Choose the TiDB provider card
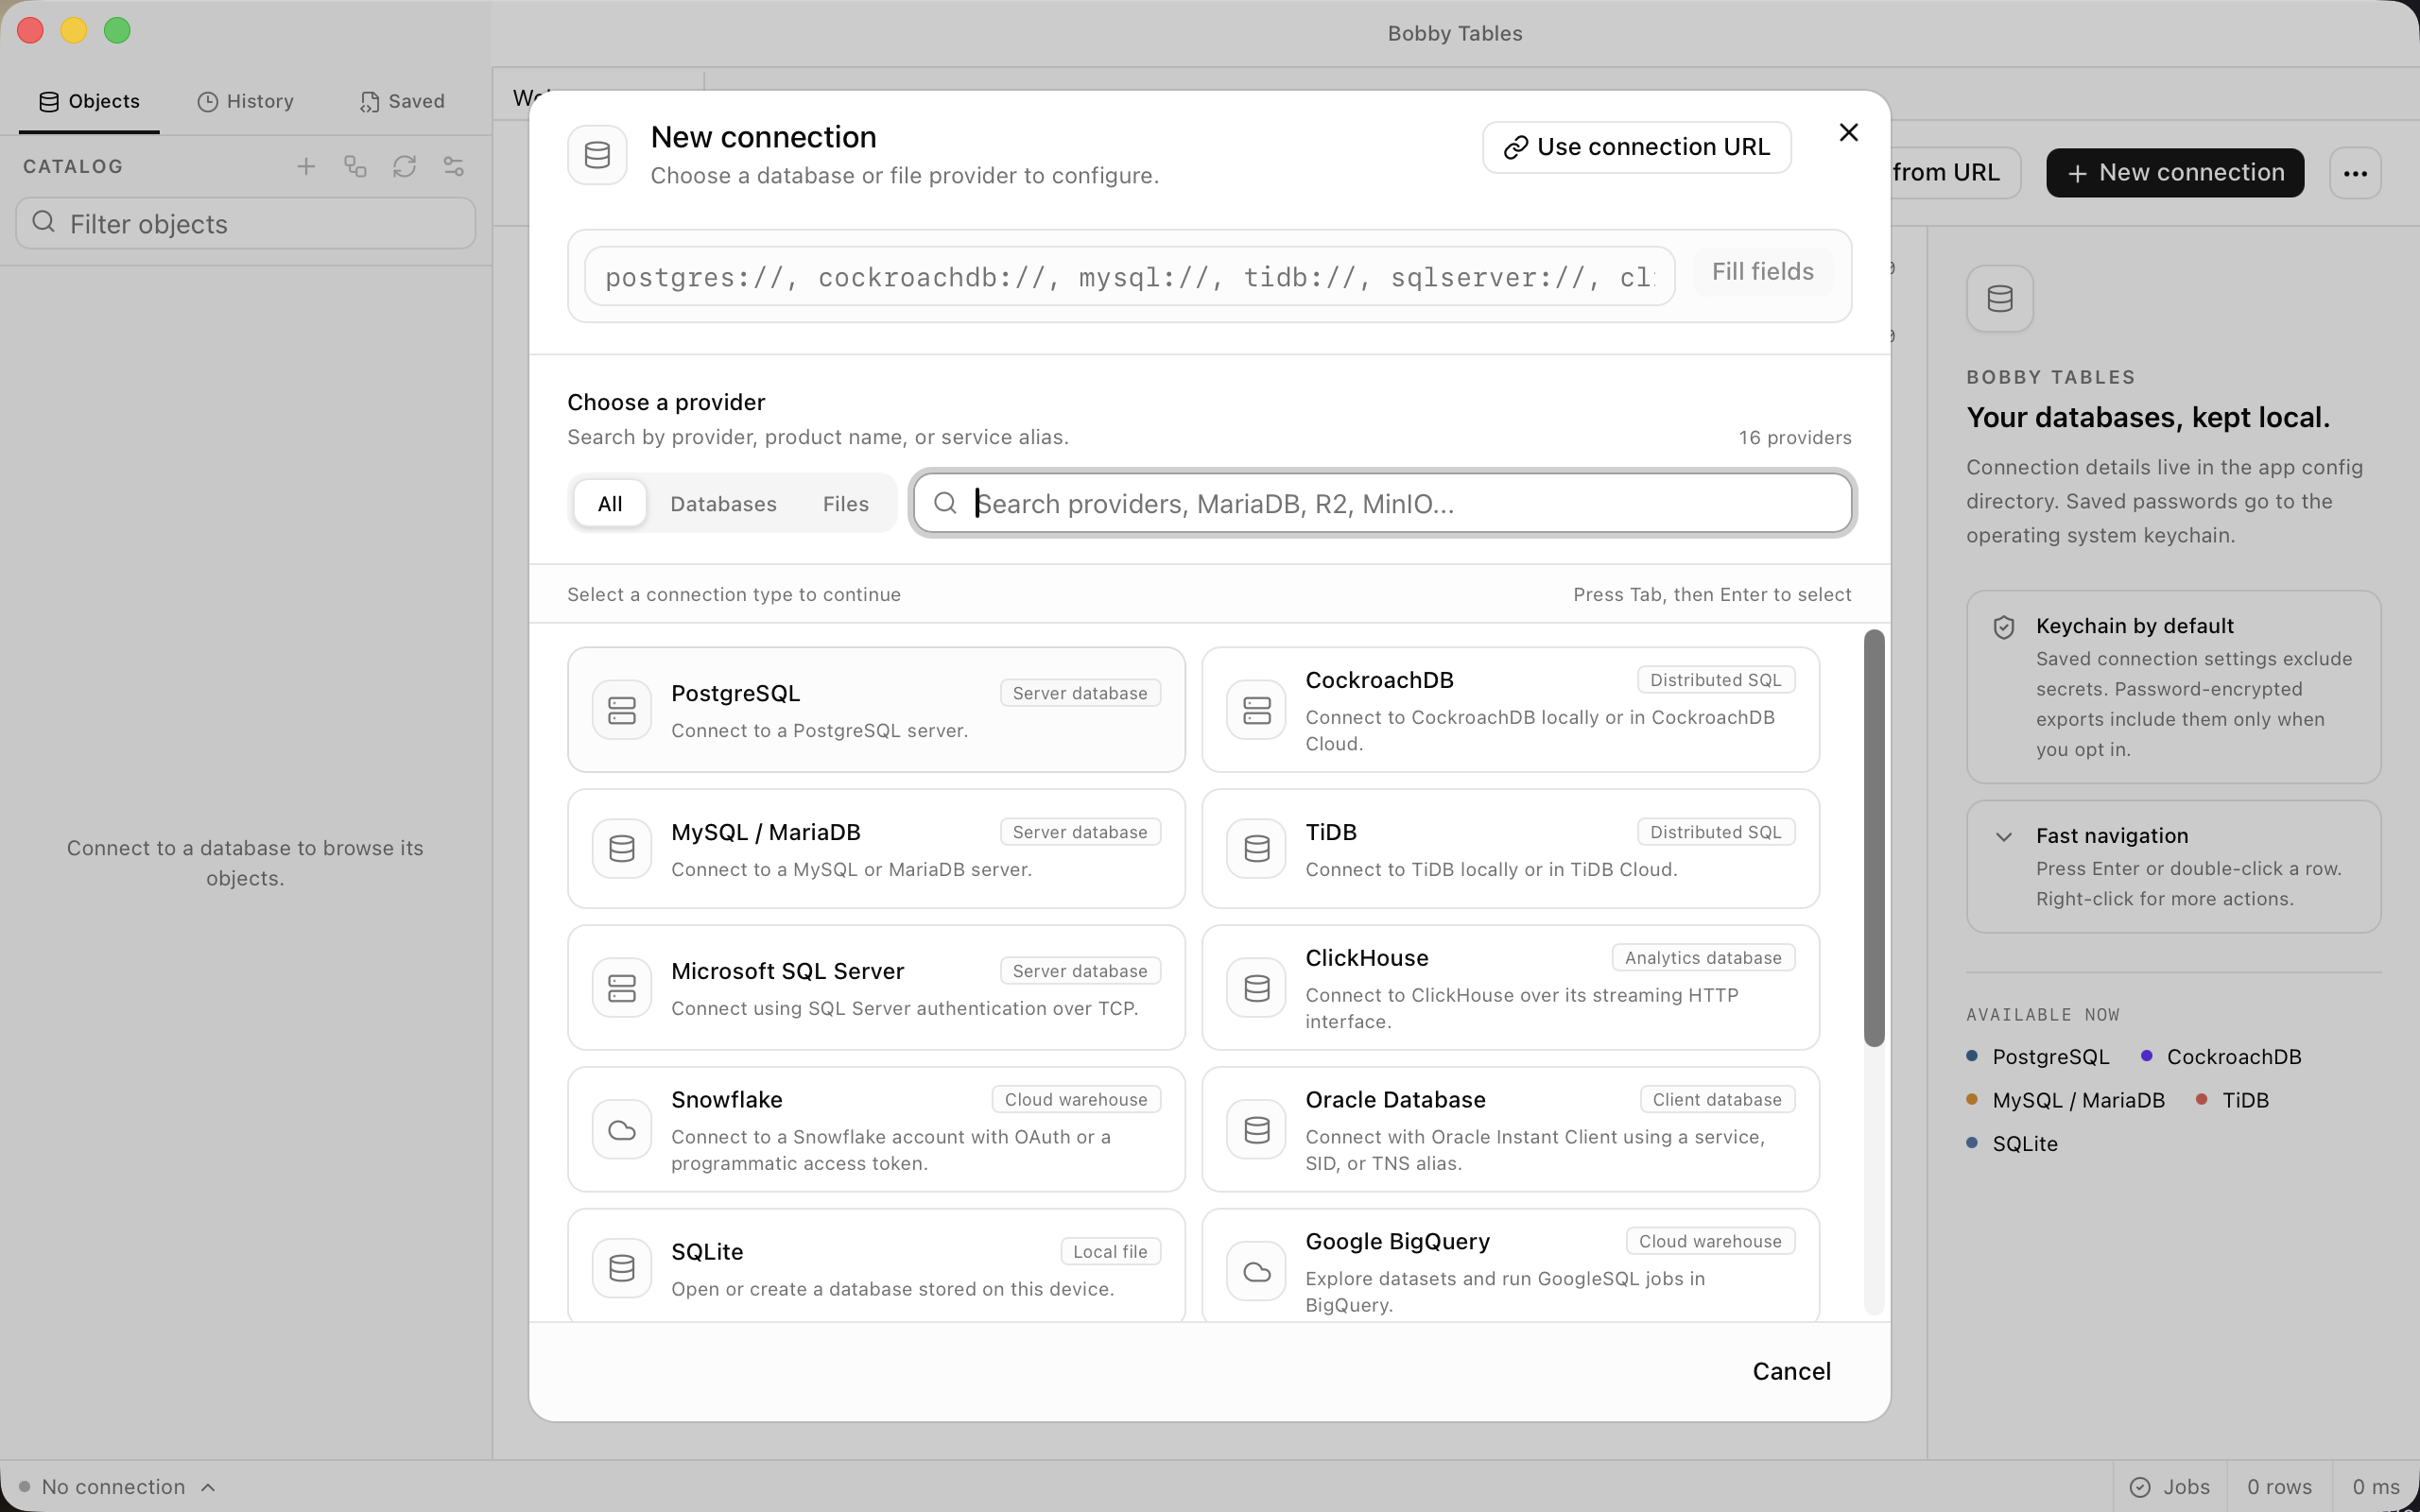Screen dimensions: 2420x1512 [x=1510, y=849]
